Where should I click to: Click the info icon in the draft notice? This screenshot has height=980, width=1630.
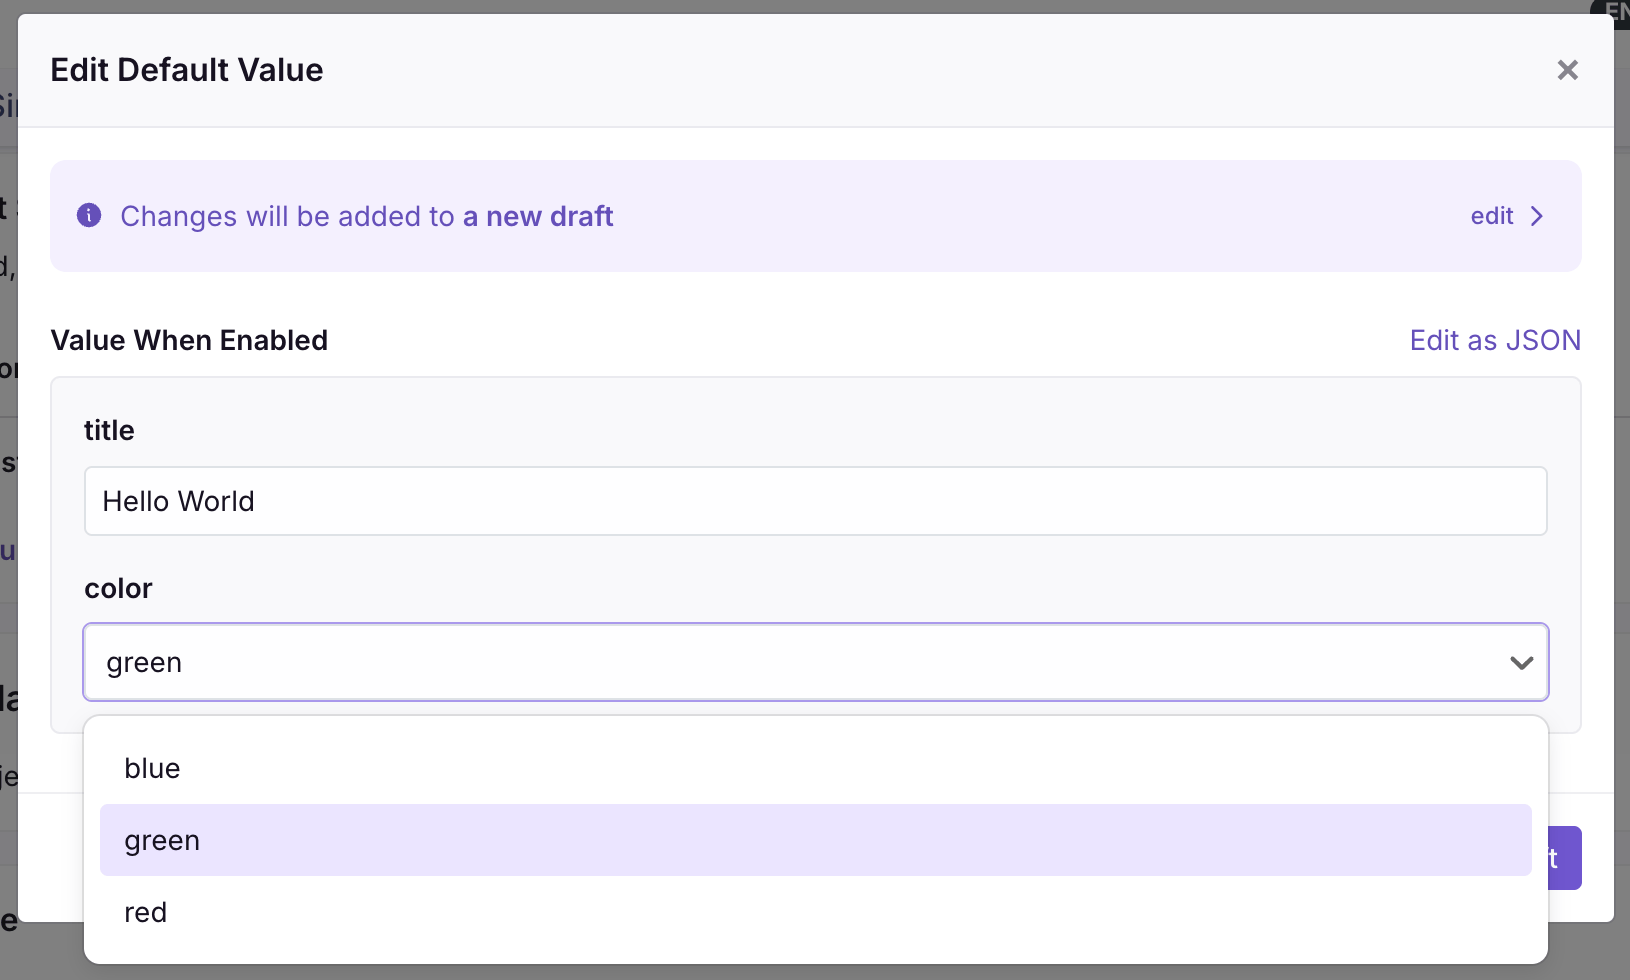click(x=89, y=215)
